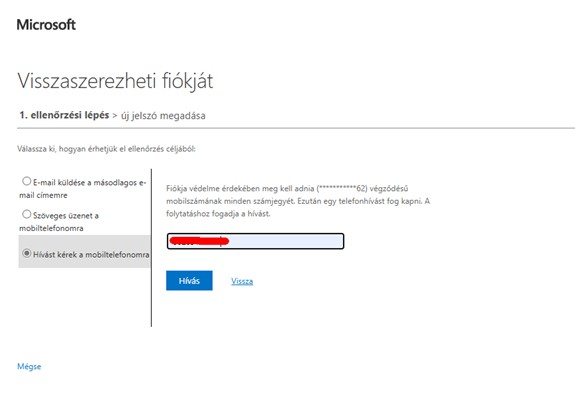Click the arrow separator between steps

pos(115,116)
